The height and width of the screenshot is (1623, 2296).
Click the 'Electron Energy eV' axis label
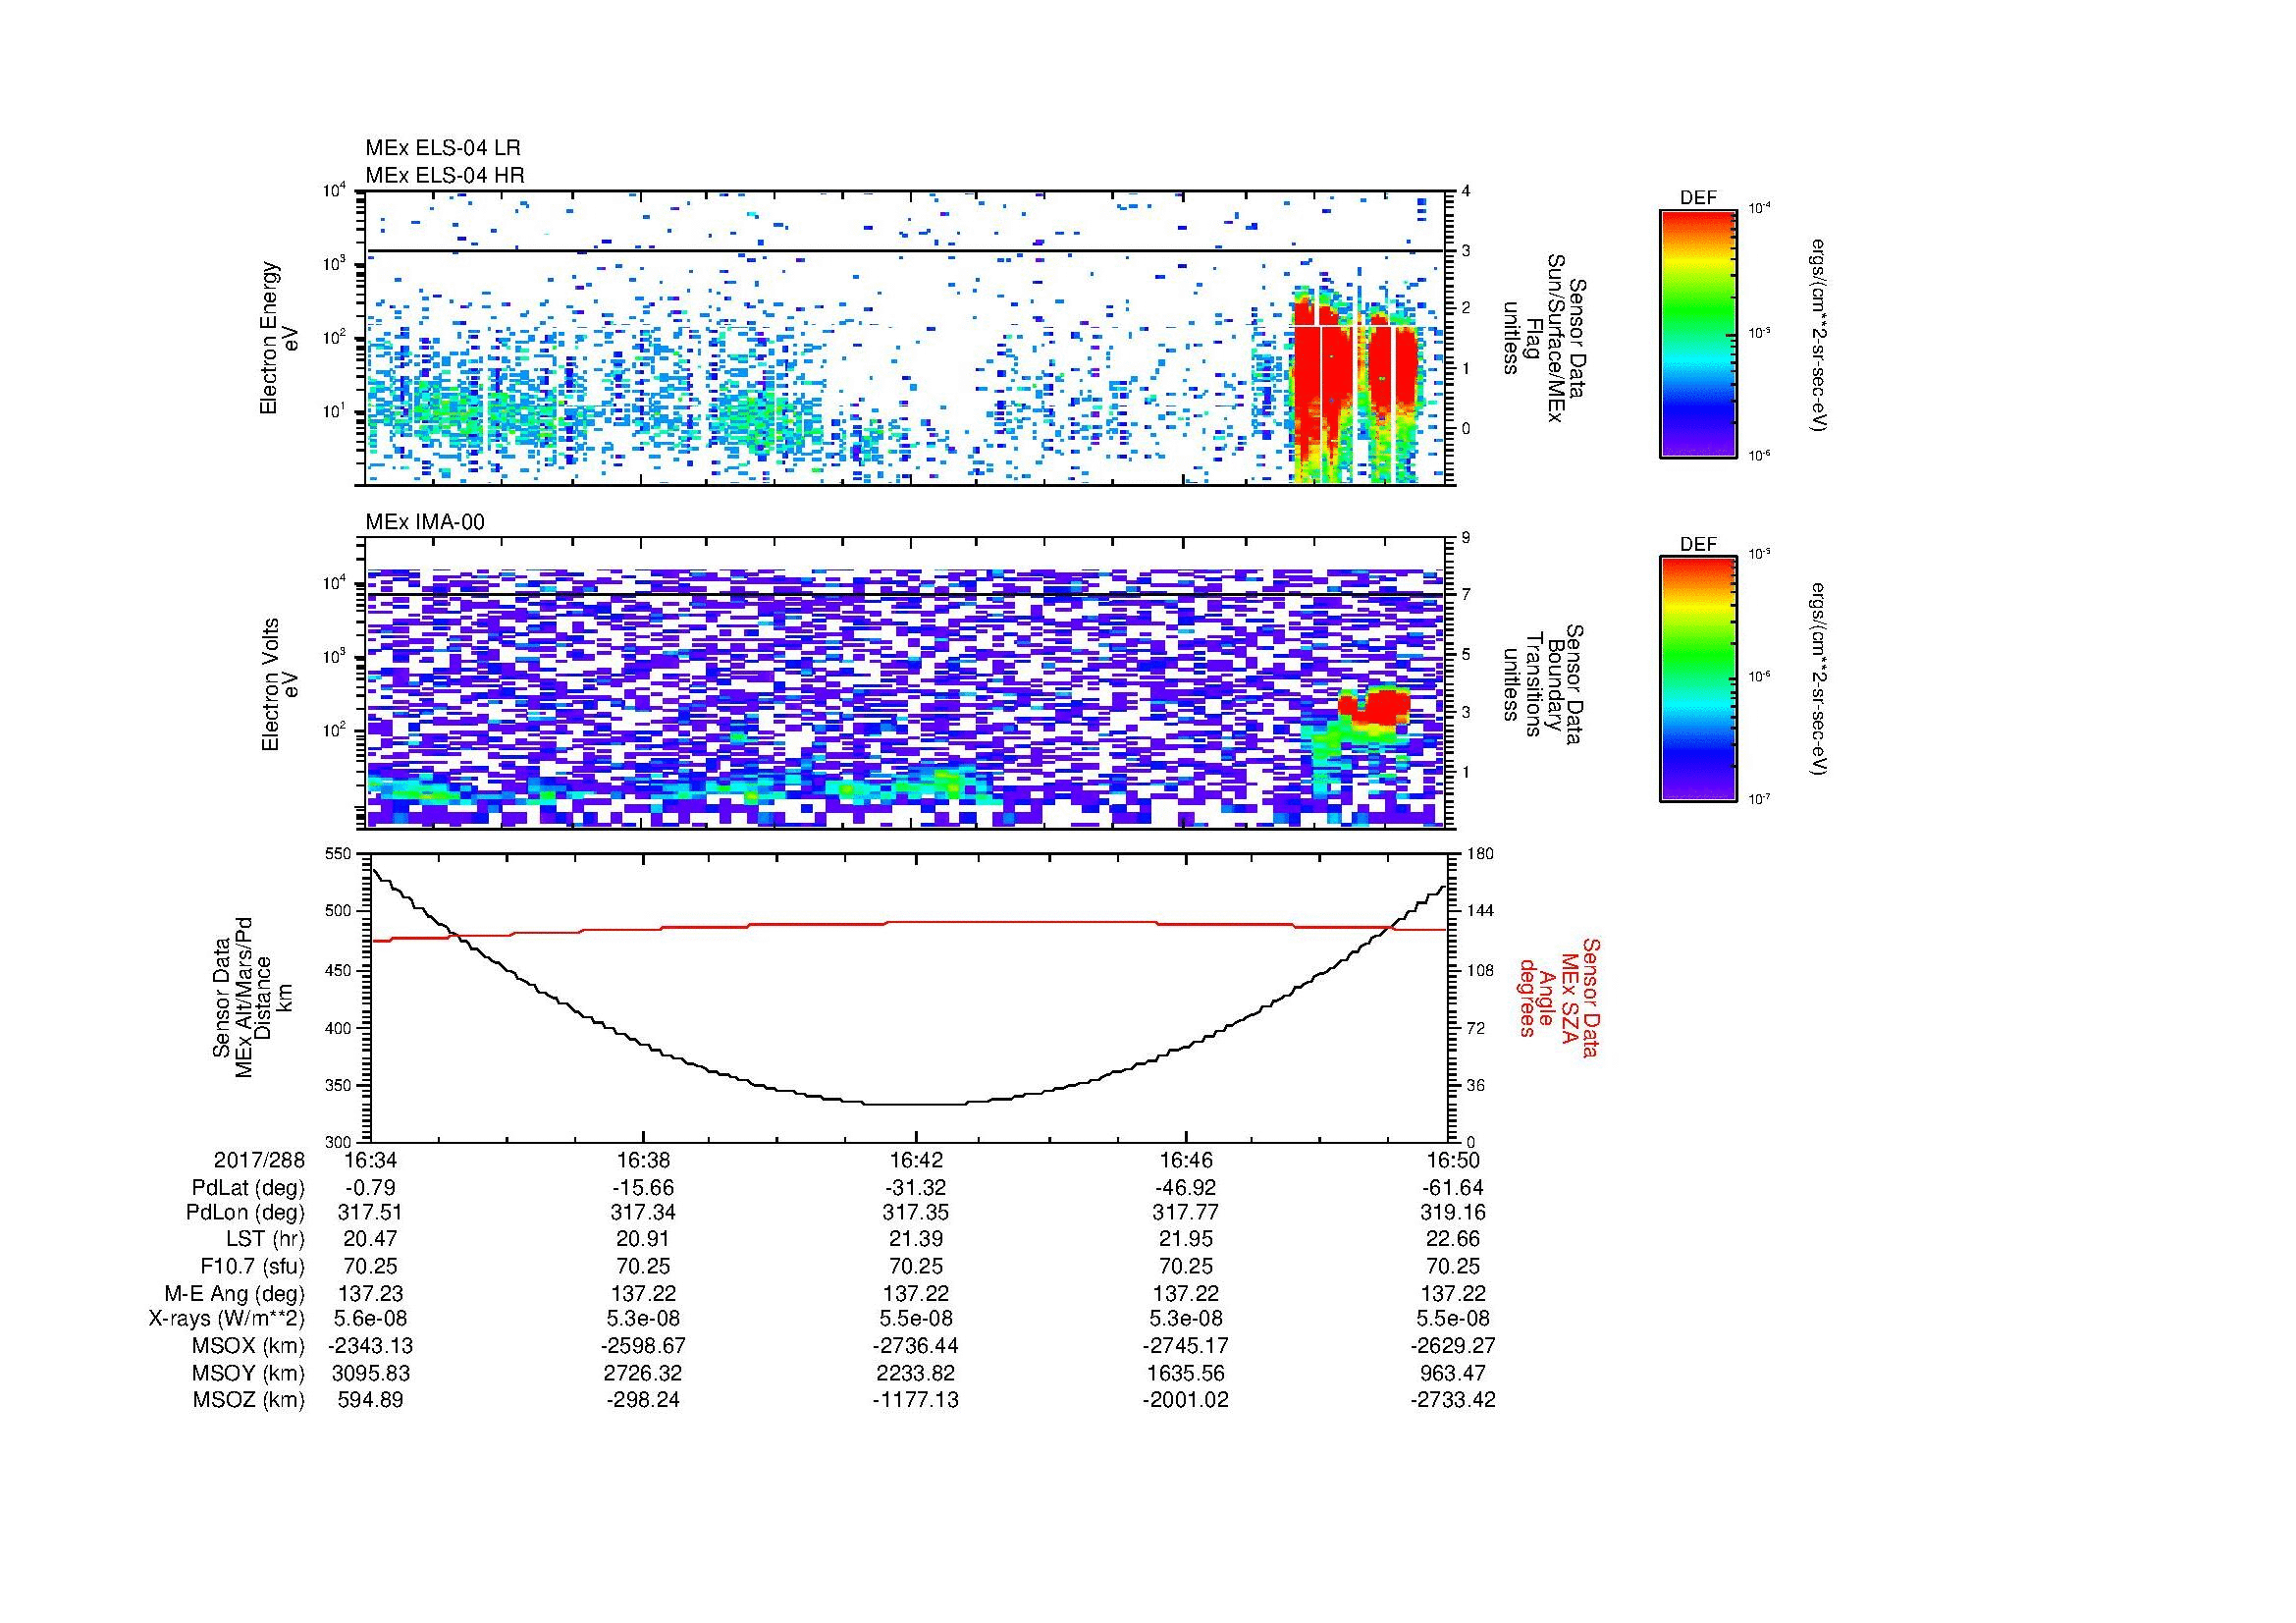[x=280, y=338]
